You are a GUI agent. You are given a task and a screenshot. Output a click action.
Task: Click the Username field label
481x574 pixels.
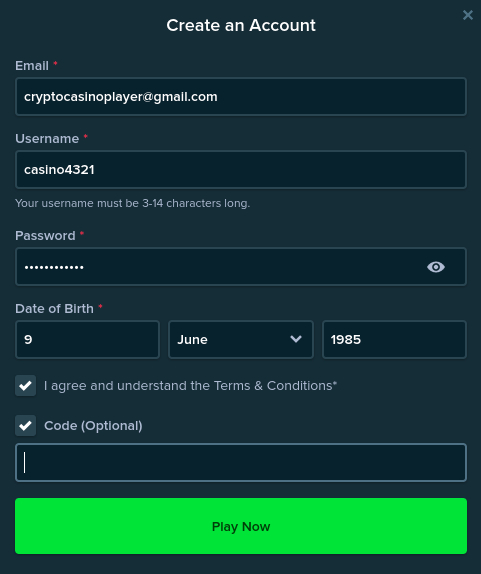pos(47,138)
